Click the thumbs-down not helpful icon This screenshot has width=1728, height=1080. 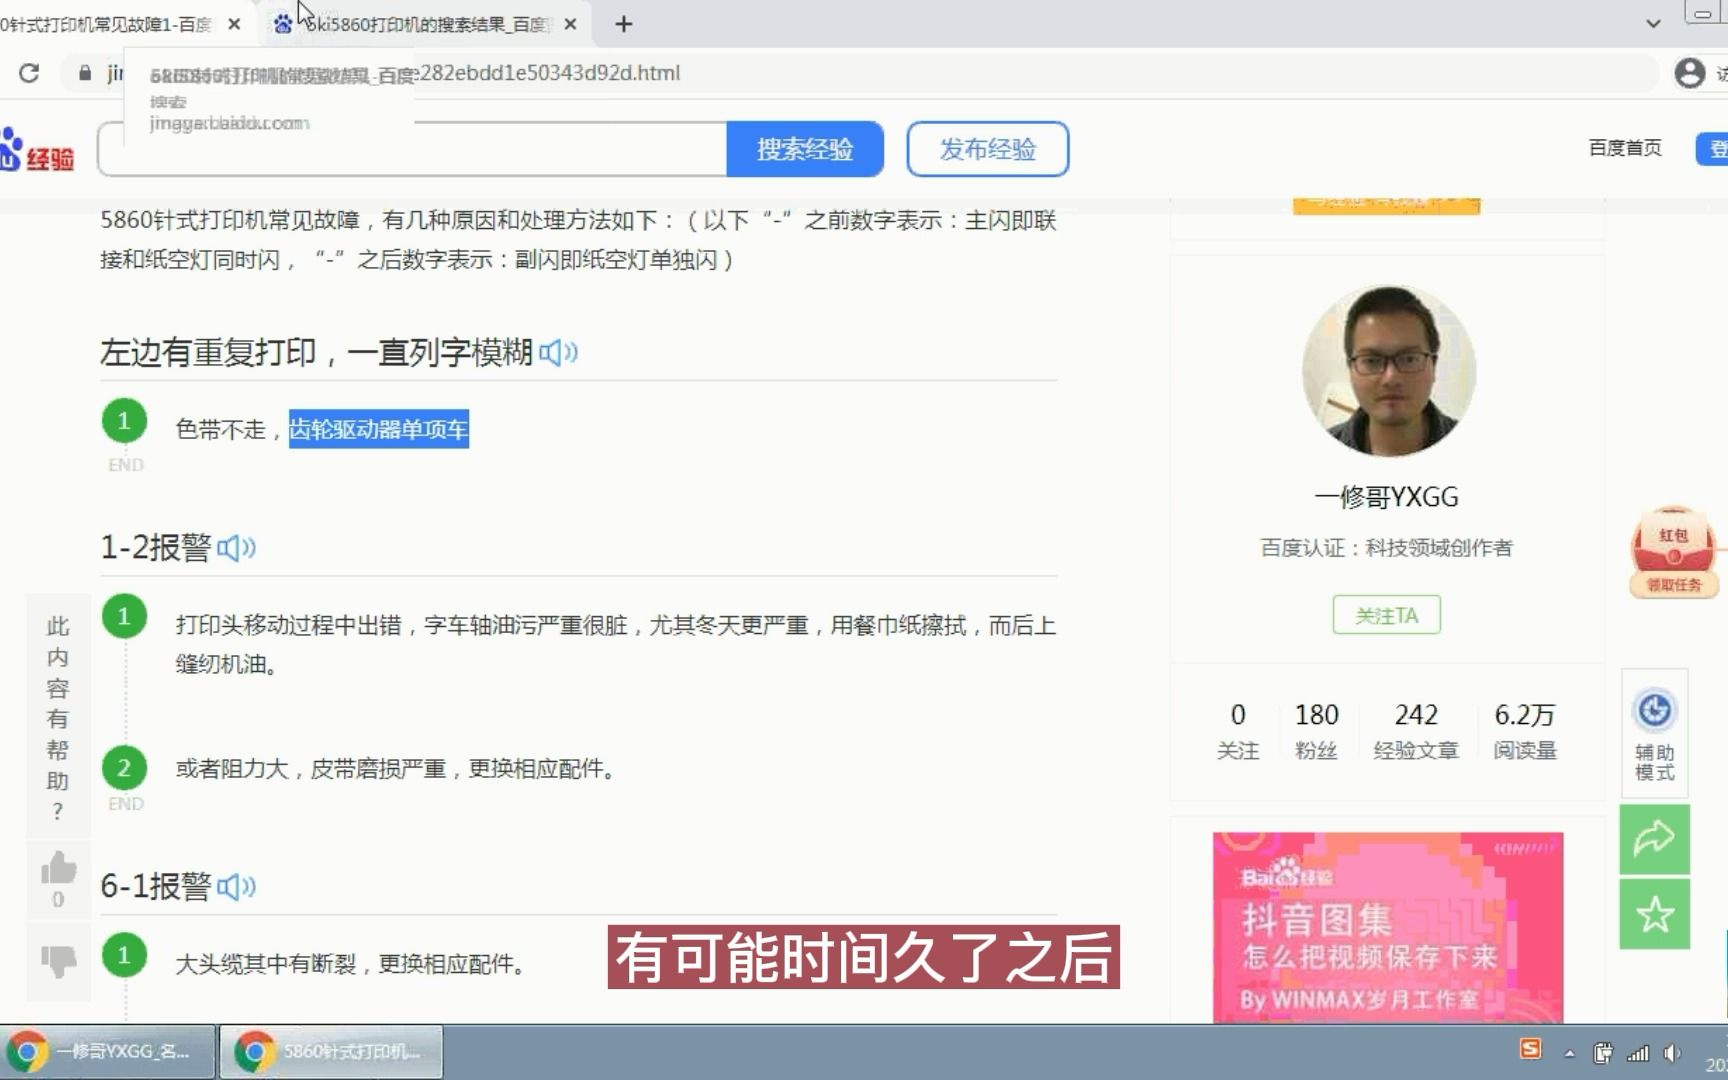(58, 960)
